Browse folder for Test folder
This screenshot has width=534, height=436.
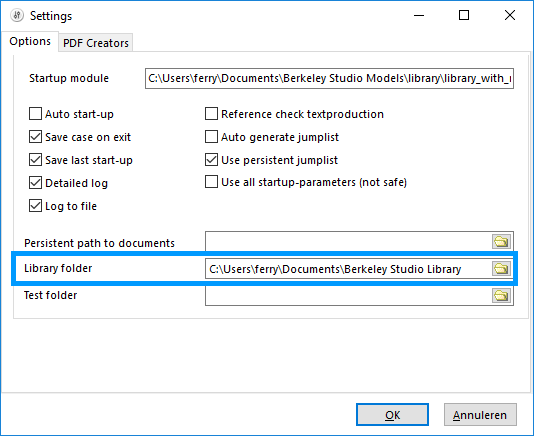click(501, 295)
